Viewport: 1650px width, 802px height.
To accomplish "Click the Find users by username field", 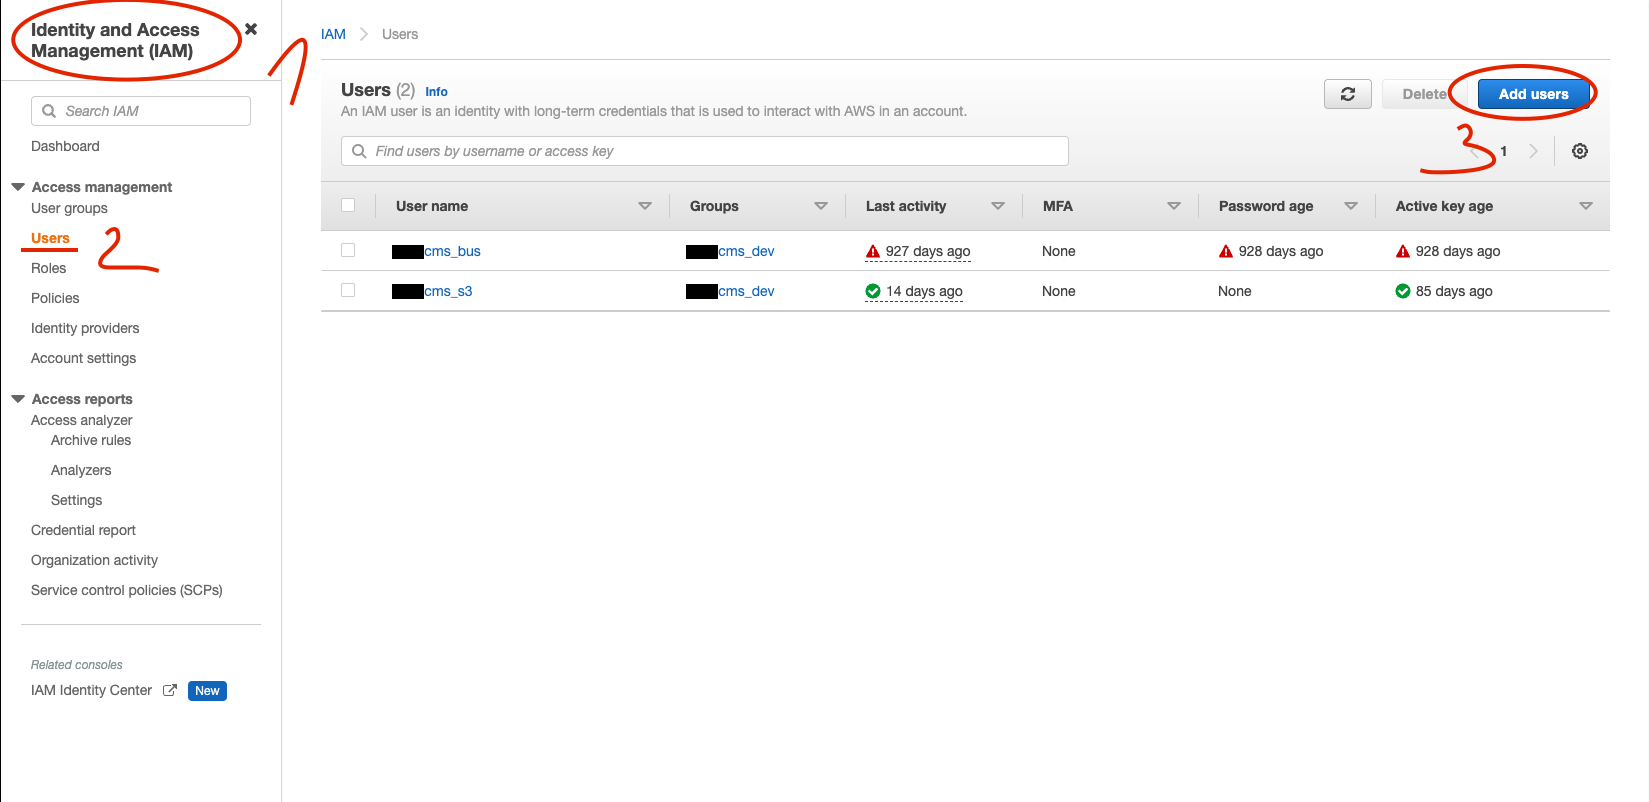I will click(705, 151).
